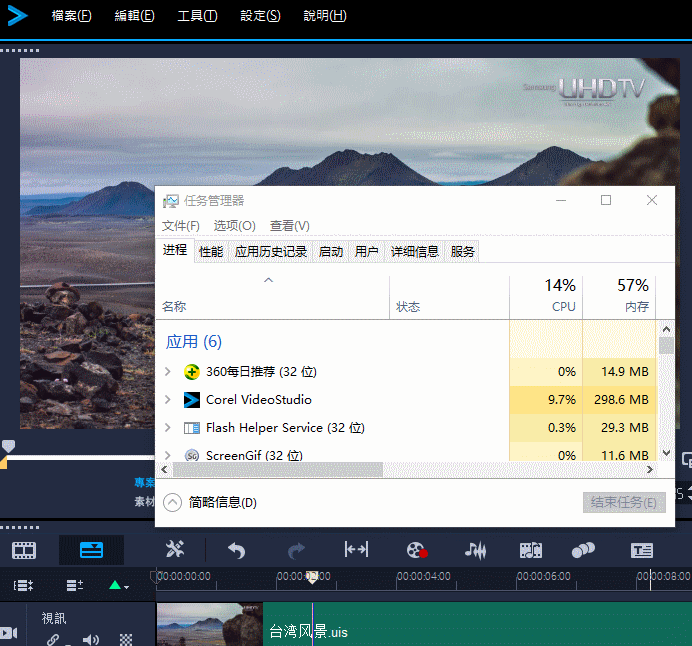692x646 pixels.
Task: Switch to storyboard view icon
Action: point(24,550)
